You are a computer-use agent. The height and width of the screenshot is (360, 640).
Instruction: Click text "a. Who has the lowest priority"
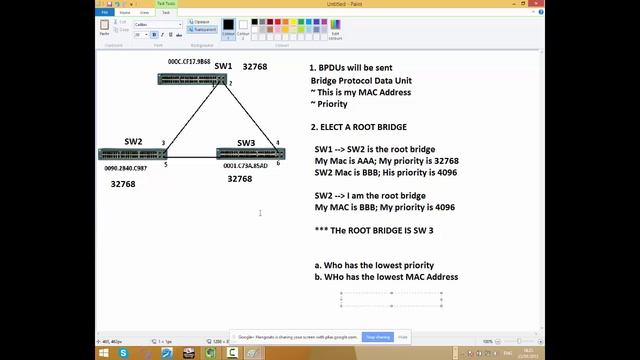click(x=374, y=265)
